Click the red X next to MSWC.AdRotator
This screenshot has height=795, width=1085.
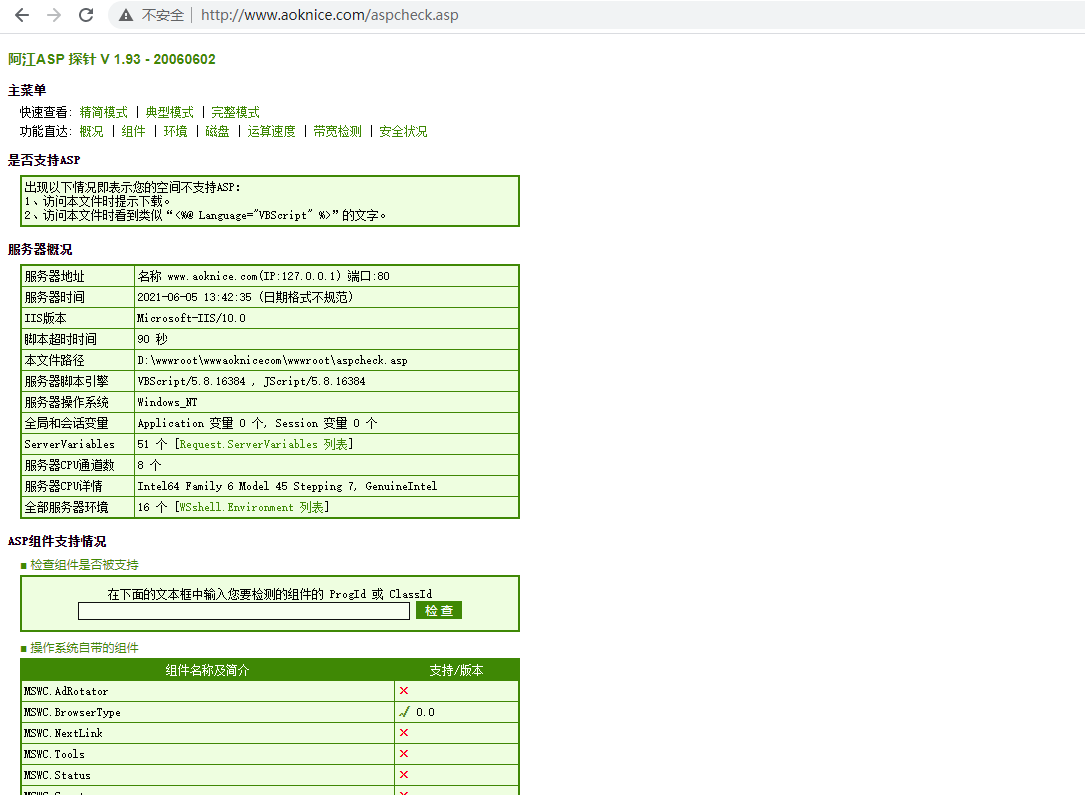pyautogui.click(x=404, y=691)
